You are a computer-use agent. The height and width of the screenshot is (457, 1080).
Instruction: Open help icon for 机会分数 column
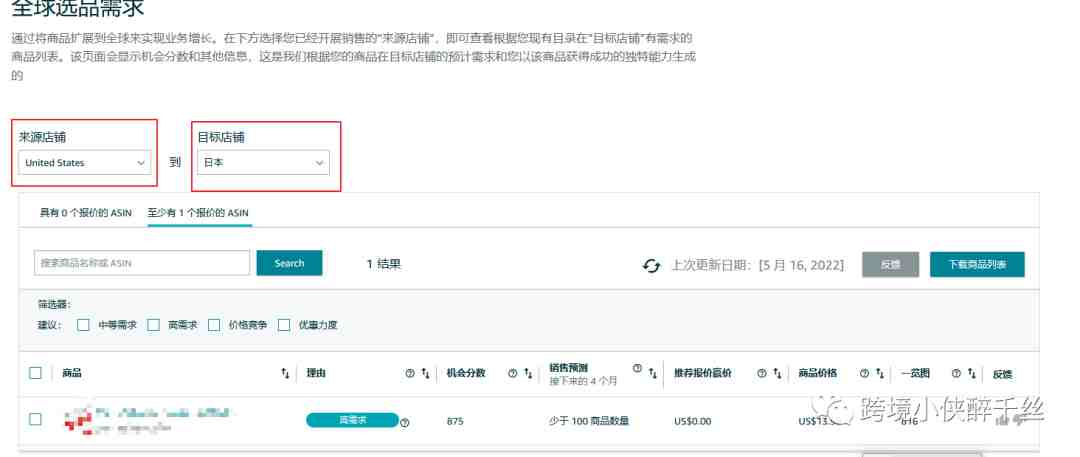click(512, 373)
